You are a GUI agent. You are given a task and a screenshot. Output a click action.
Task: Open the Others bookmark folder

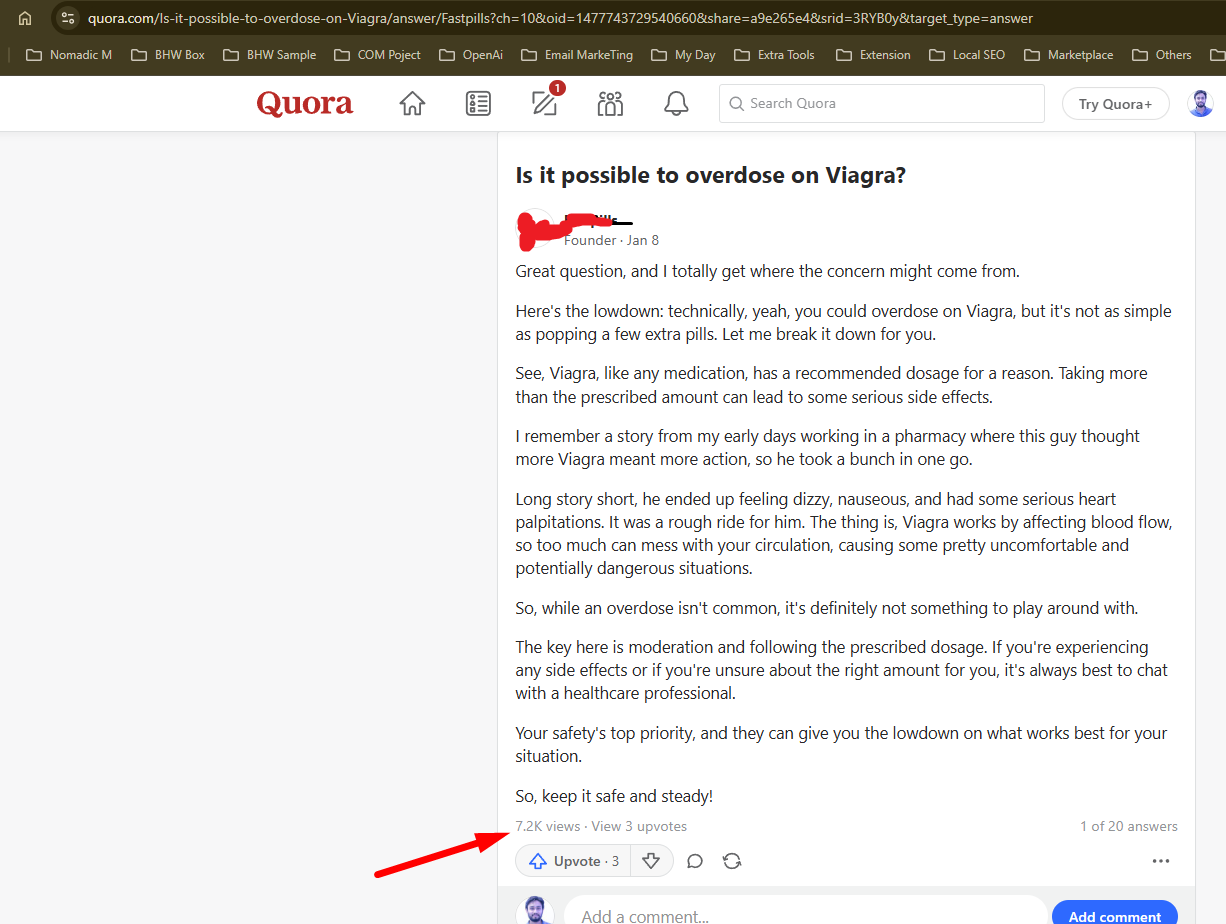[1162, 55]
